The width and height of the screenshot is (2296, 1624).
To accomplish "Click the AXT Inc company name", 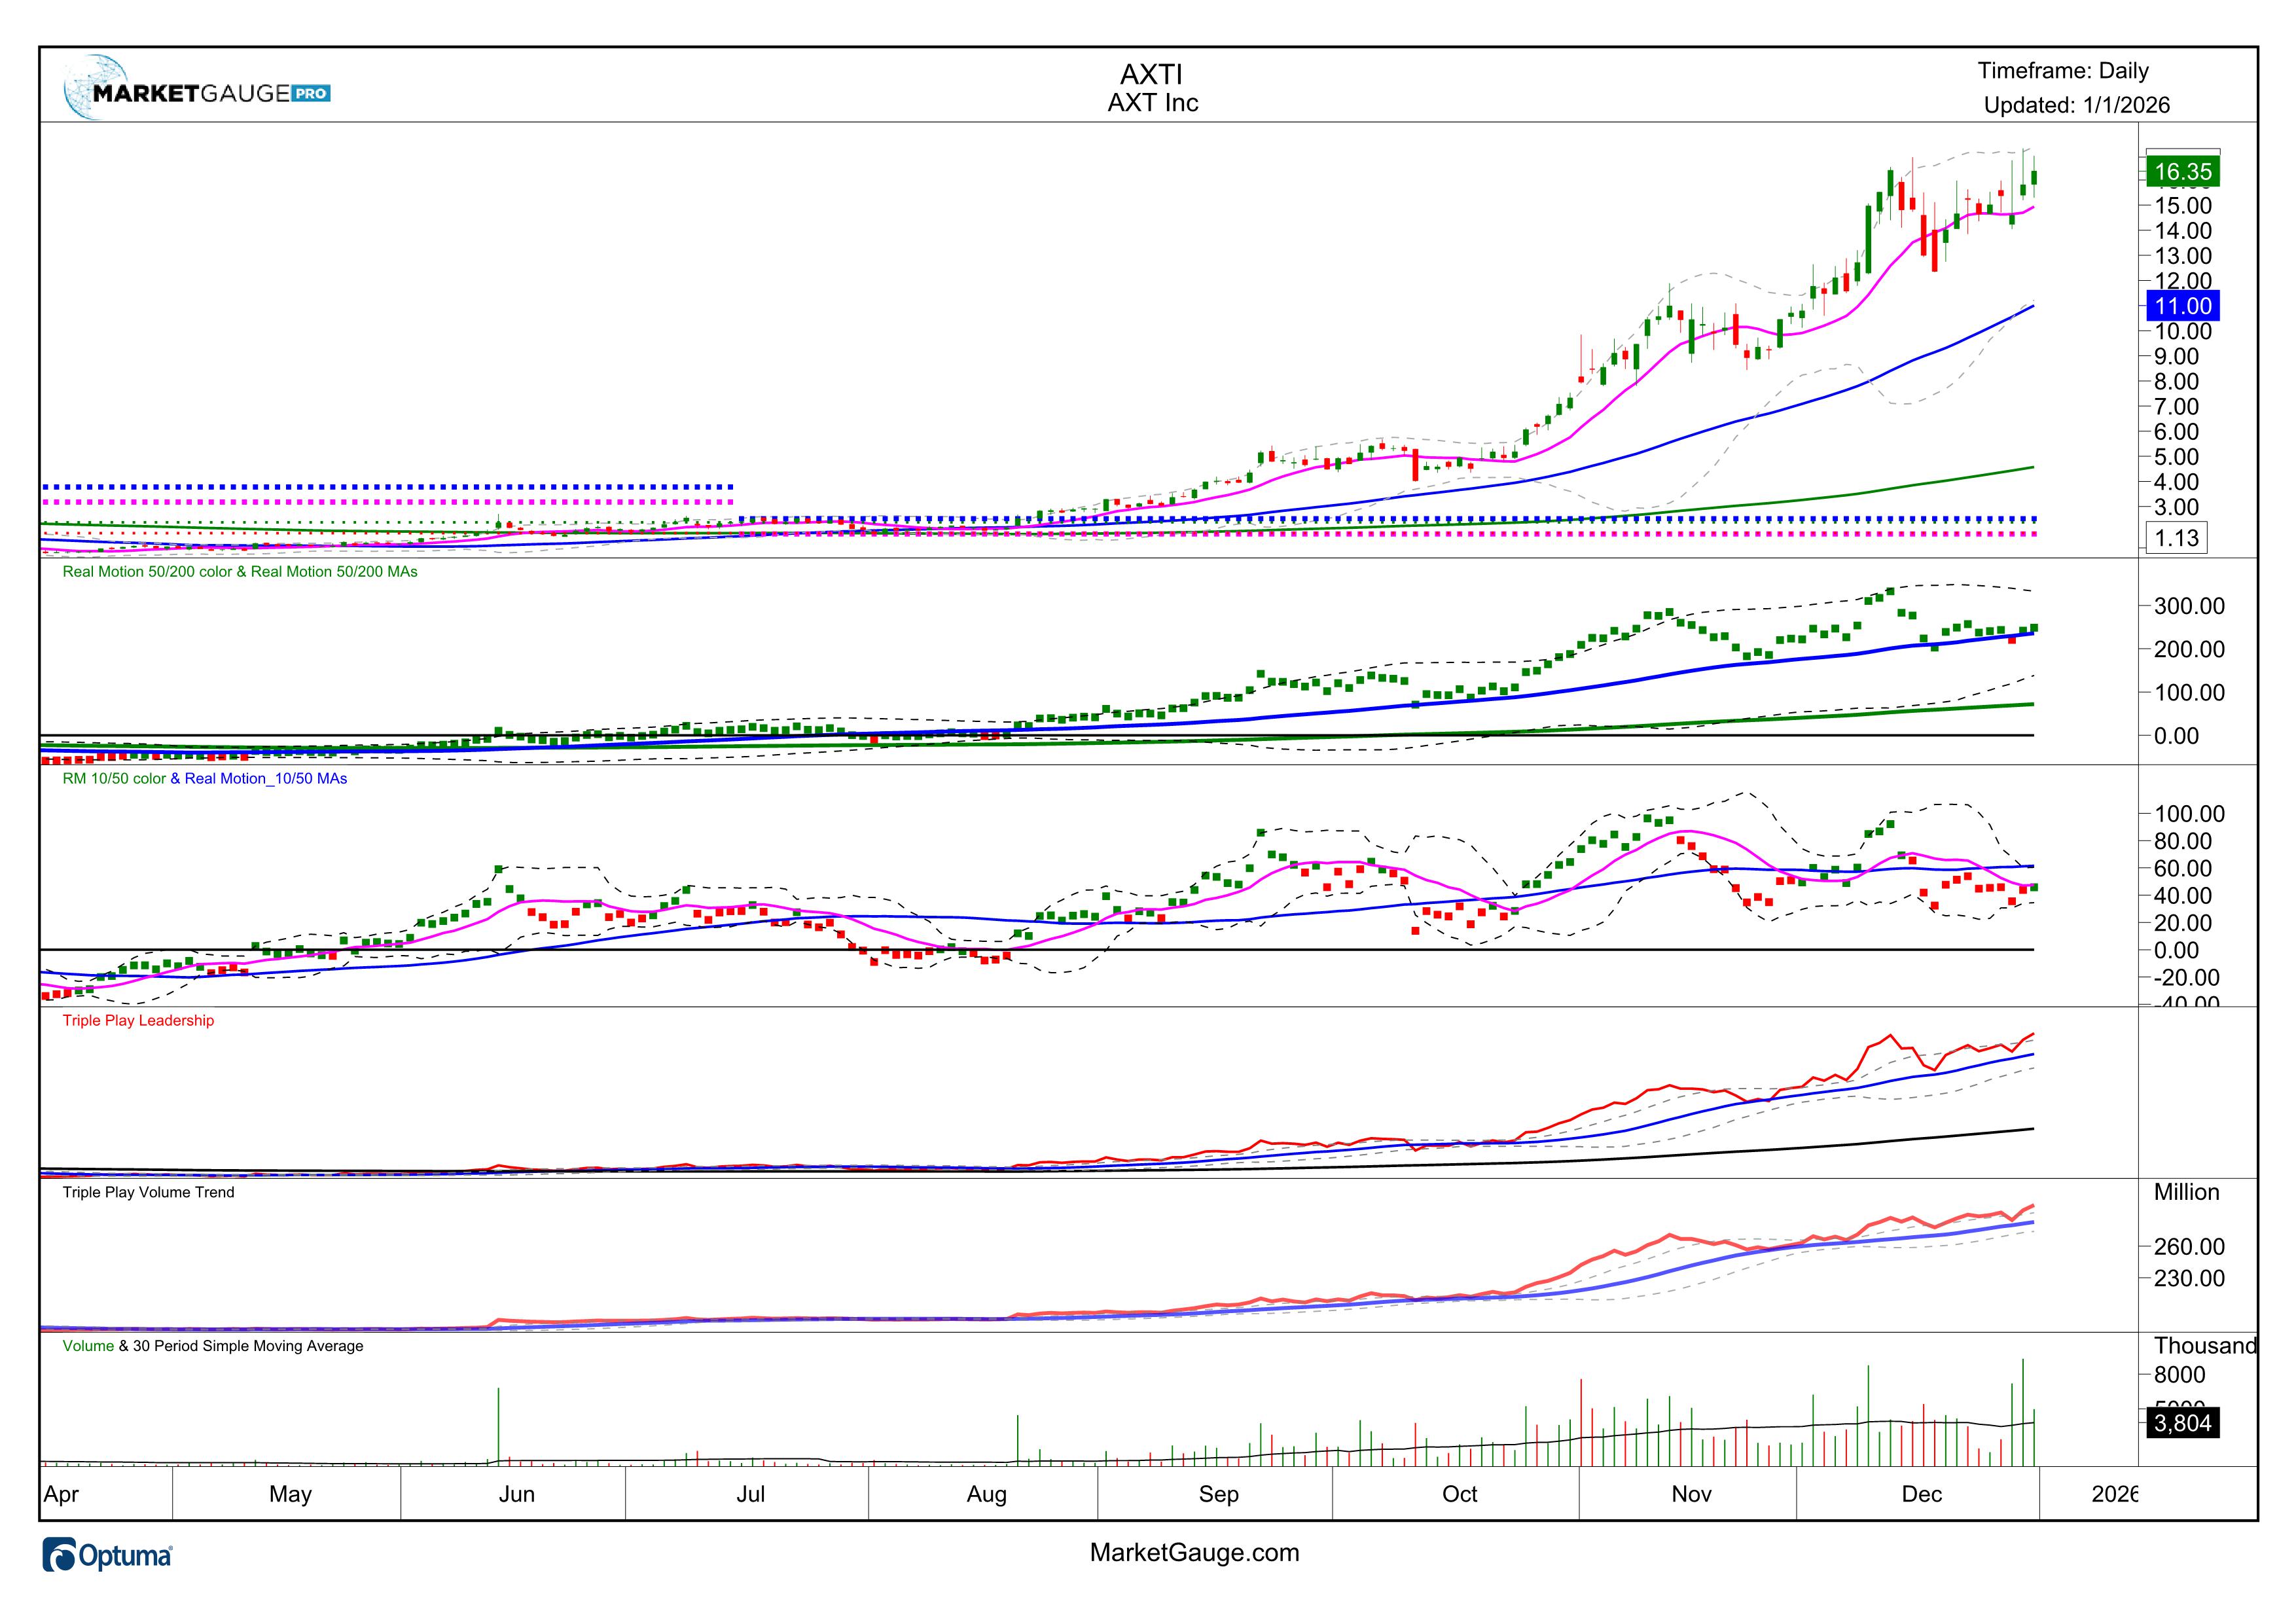I will pos(1152,103).
